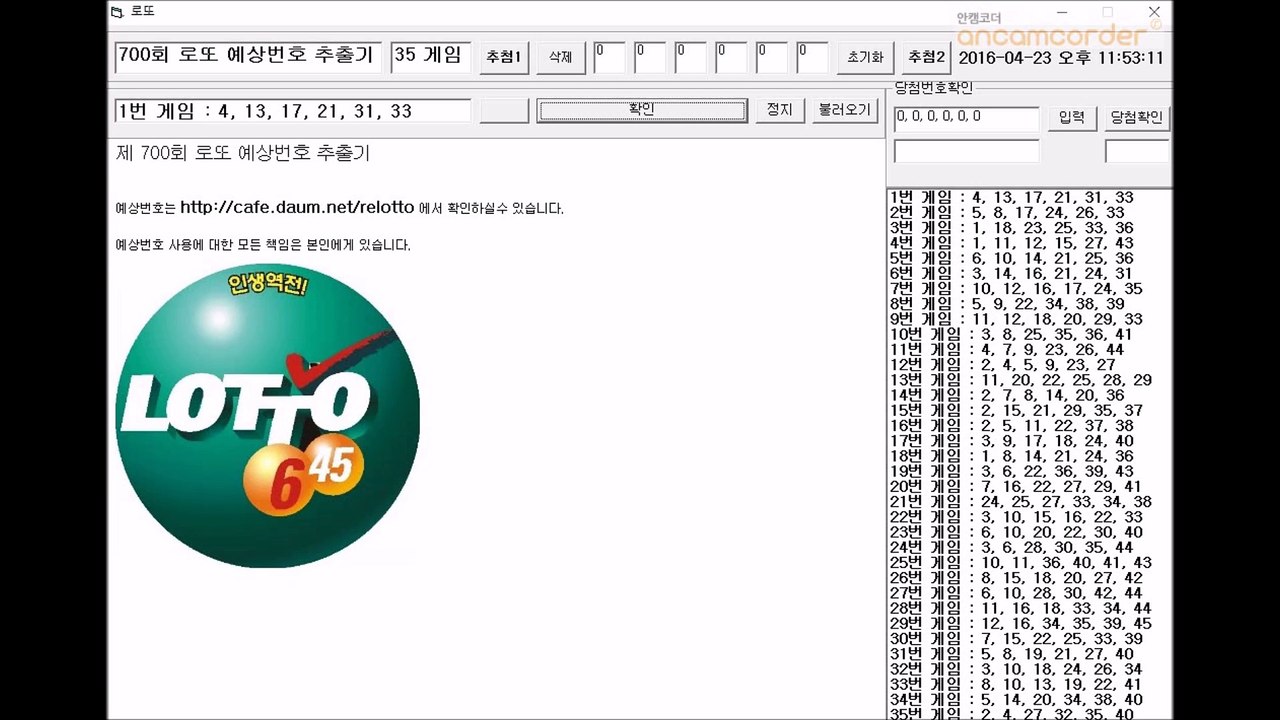Click the 35 게임 count field
Image resolution: width=1280 pixels, height=720 pixels.
coord(431,57)
